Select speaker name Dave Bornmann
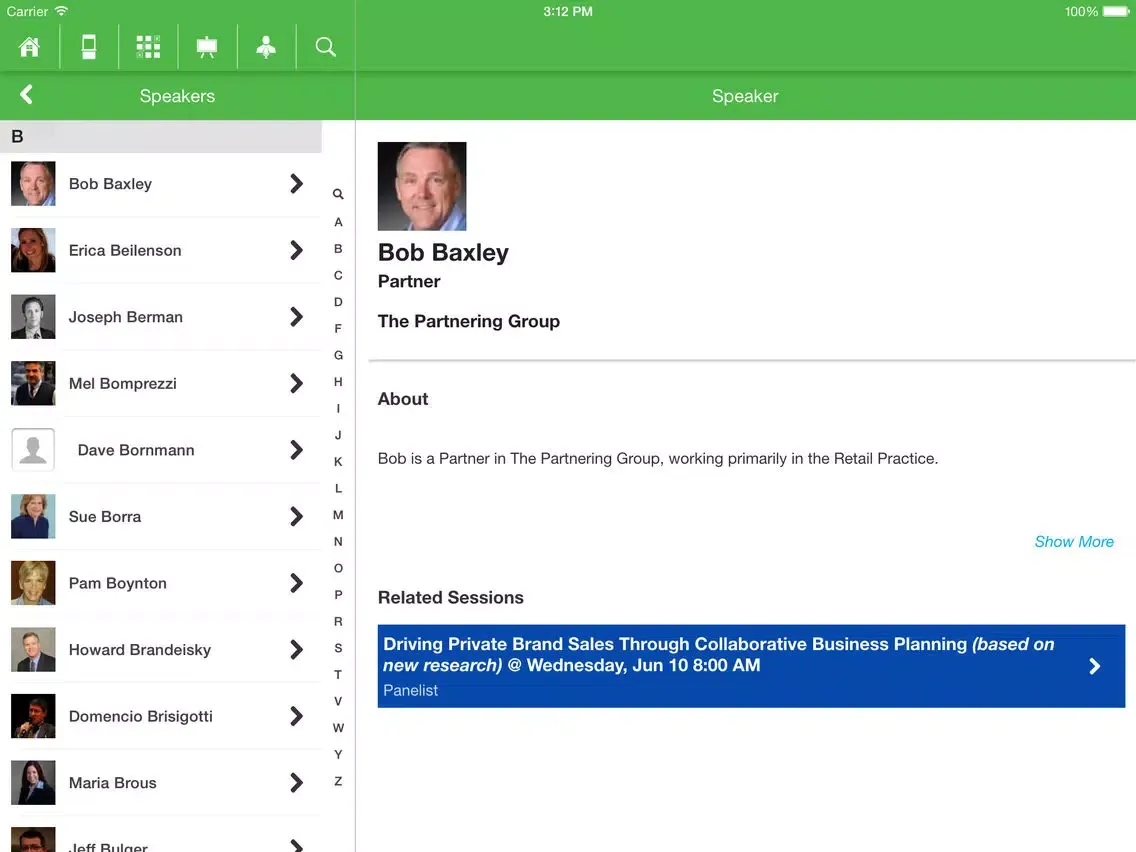 [136, 450]
